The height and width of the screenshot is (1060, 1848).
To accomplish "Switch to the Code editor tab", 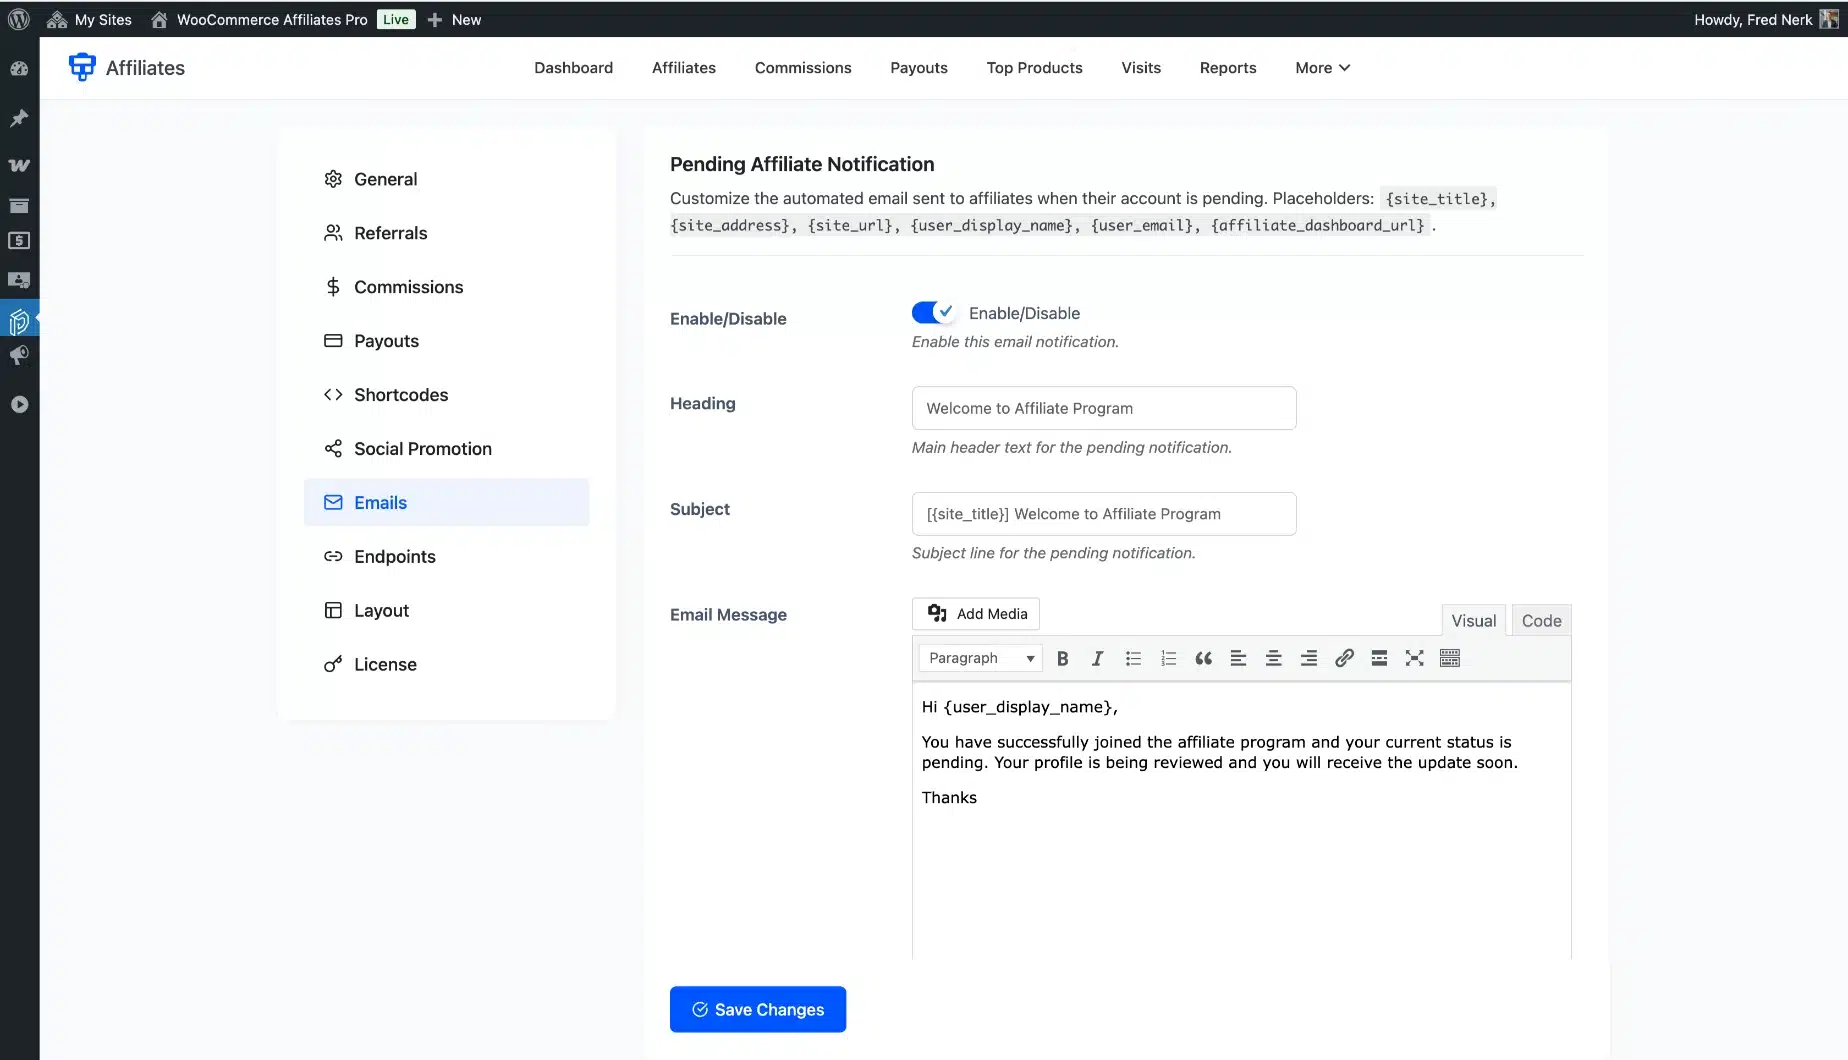I will point(1541,621).
